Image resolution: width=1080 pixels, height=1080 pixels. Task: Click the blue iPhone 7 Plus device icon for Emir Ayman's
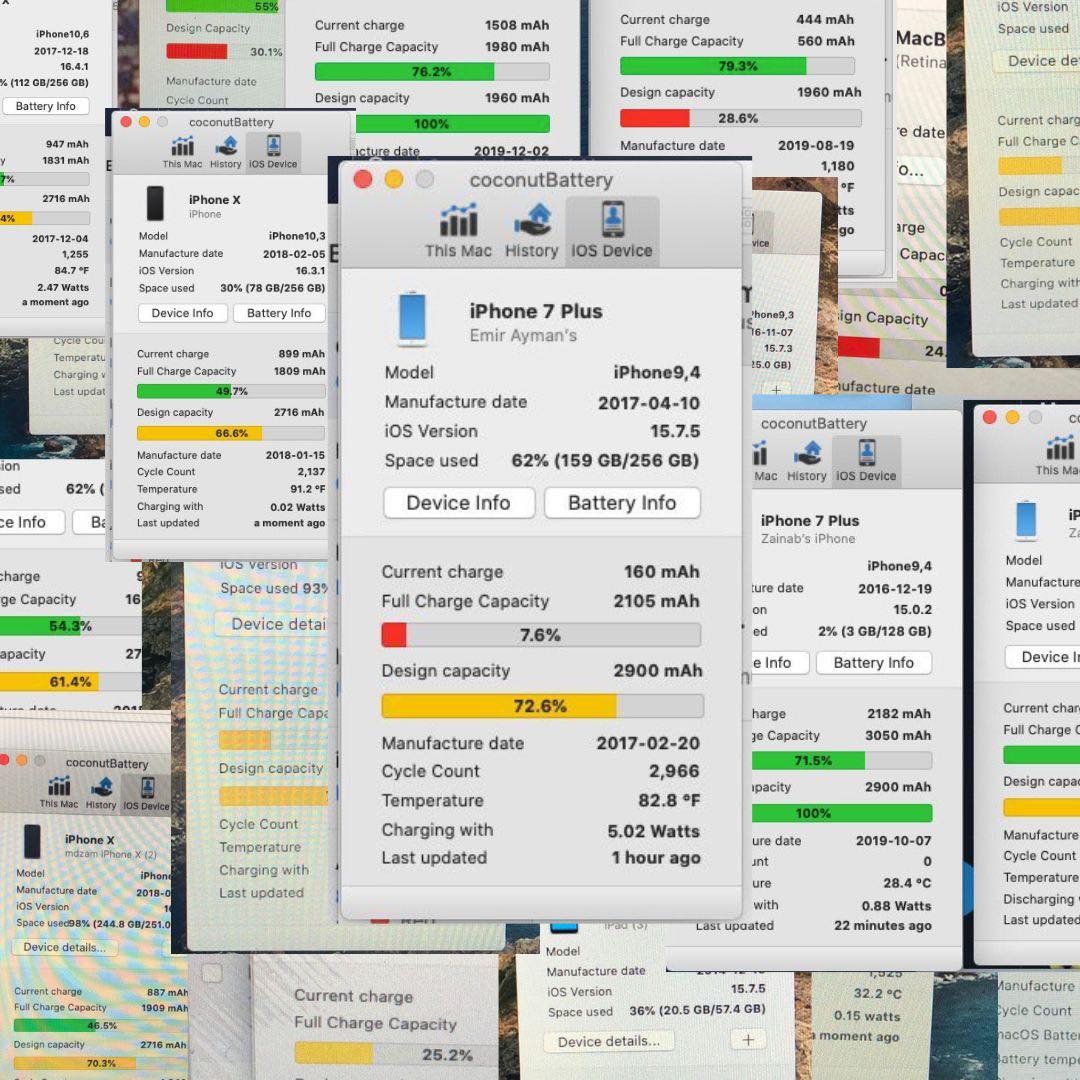pyautogui.click(x=413, y=319)
